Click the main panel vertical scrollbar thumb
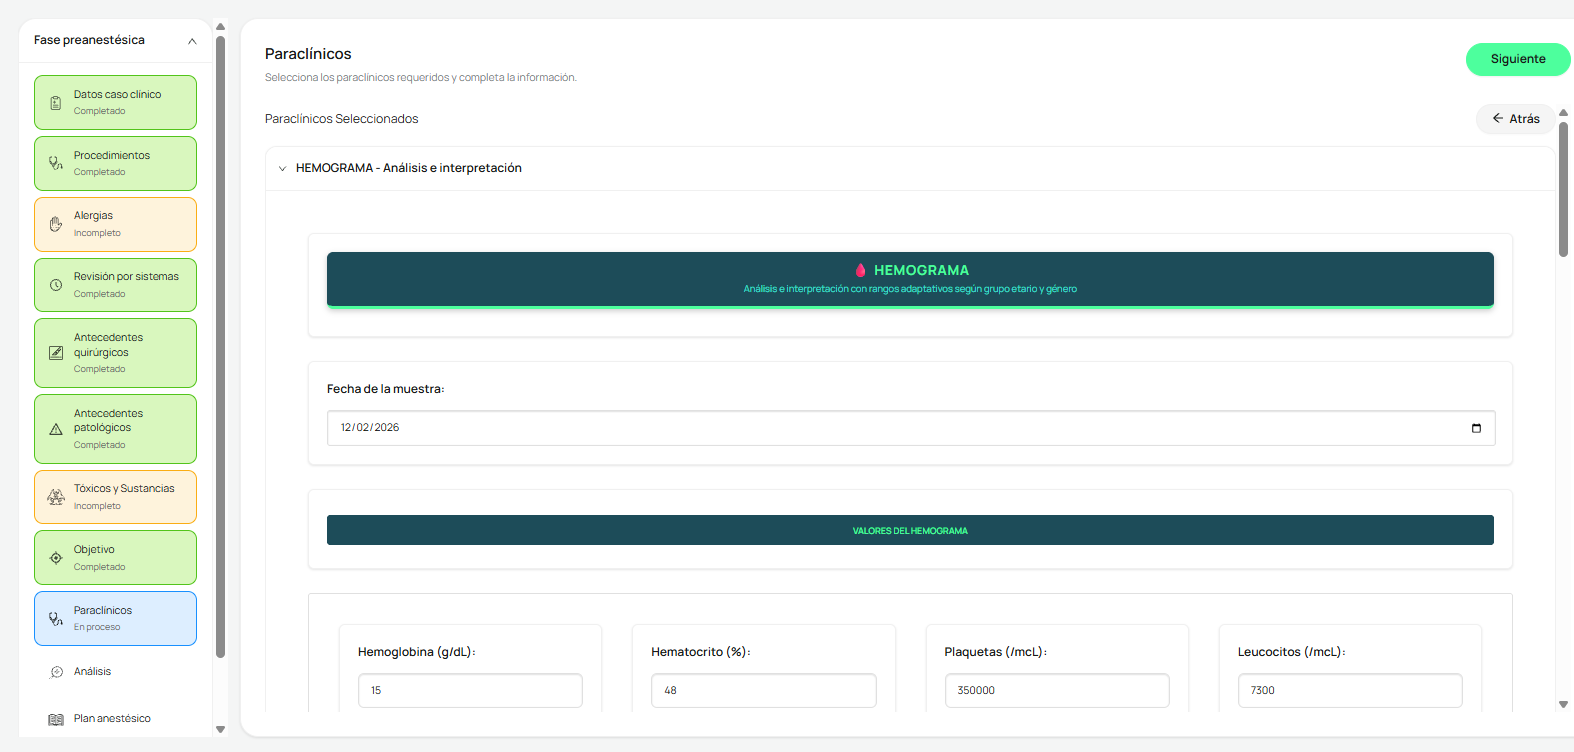The image size is (1574, 752). coord(1563,190)
